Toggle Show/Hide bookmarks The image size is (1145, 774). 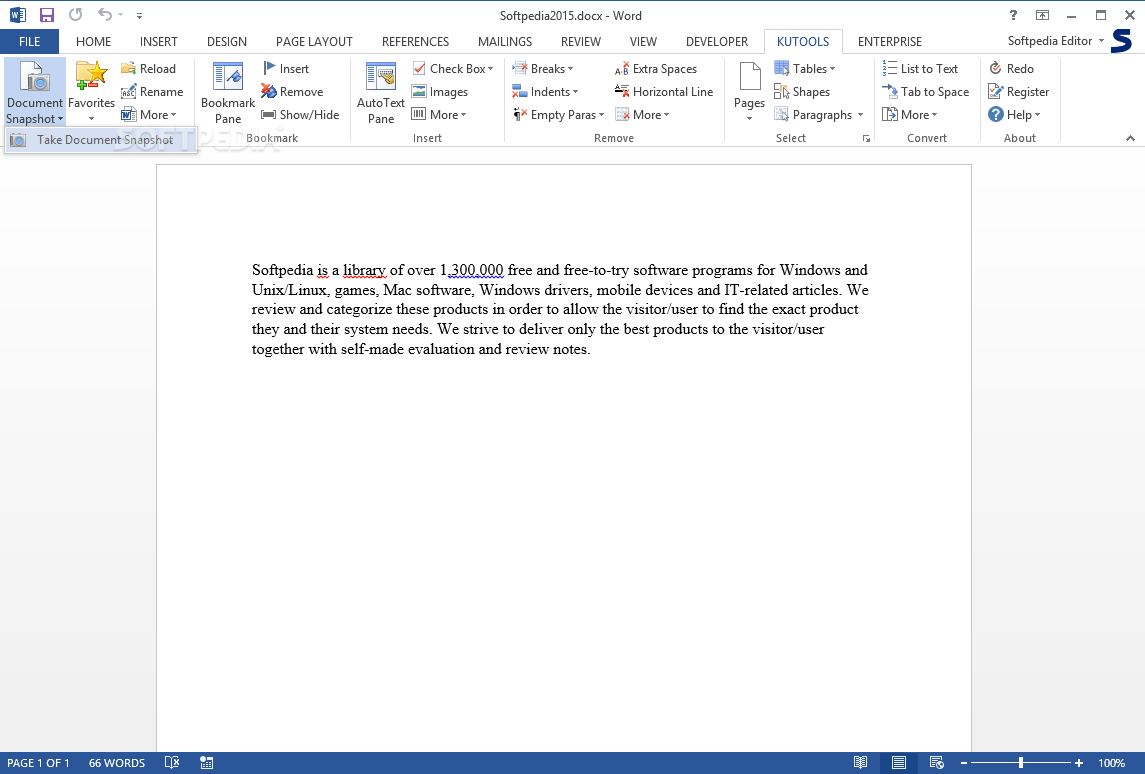coord(300,115)
